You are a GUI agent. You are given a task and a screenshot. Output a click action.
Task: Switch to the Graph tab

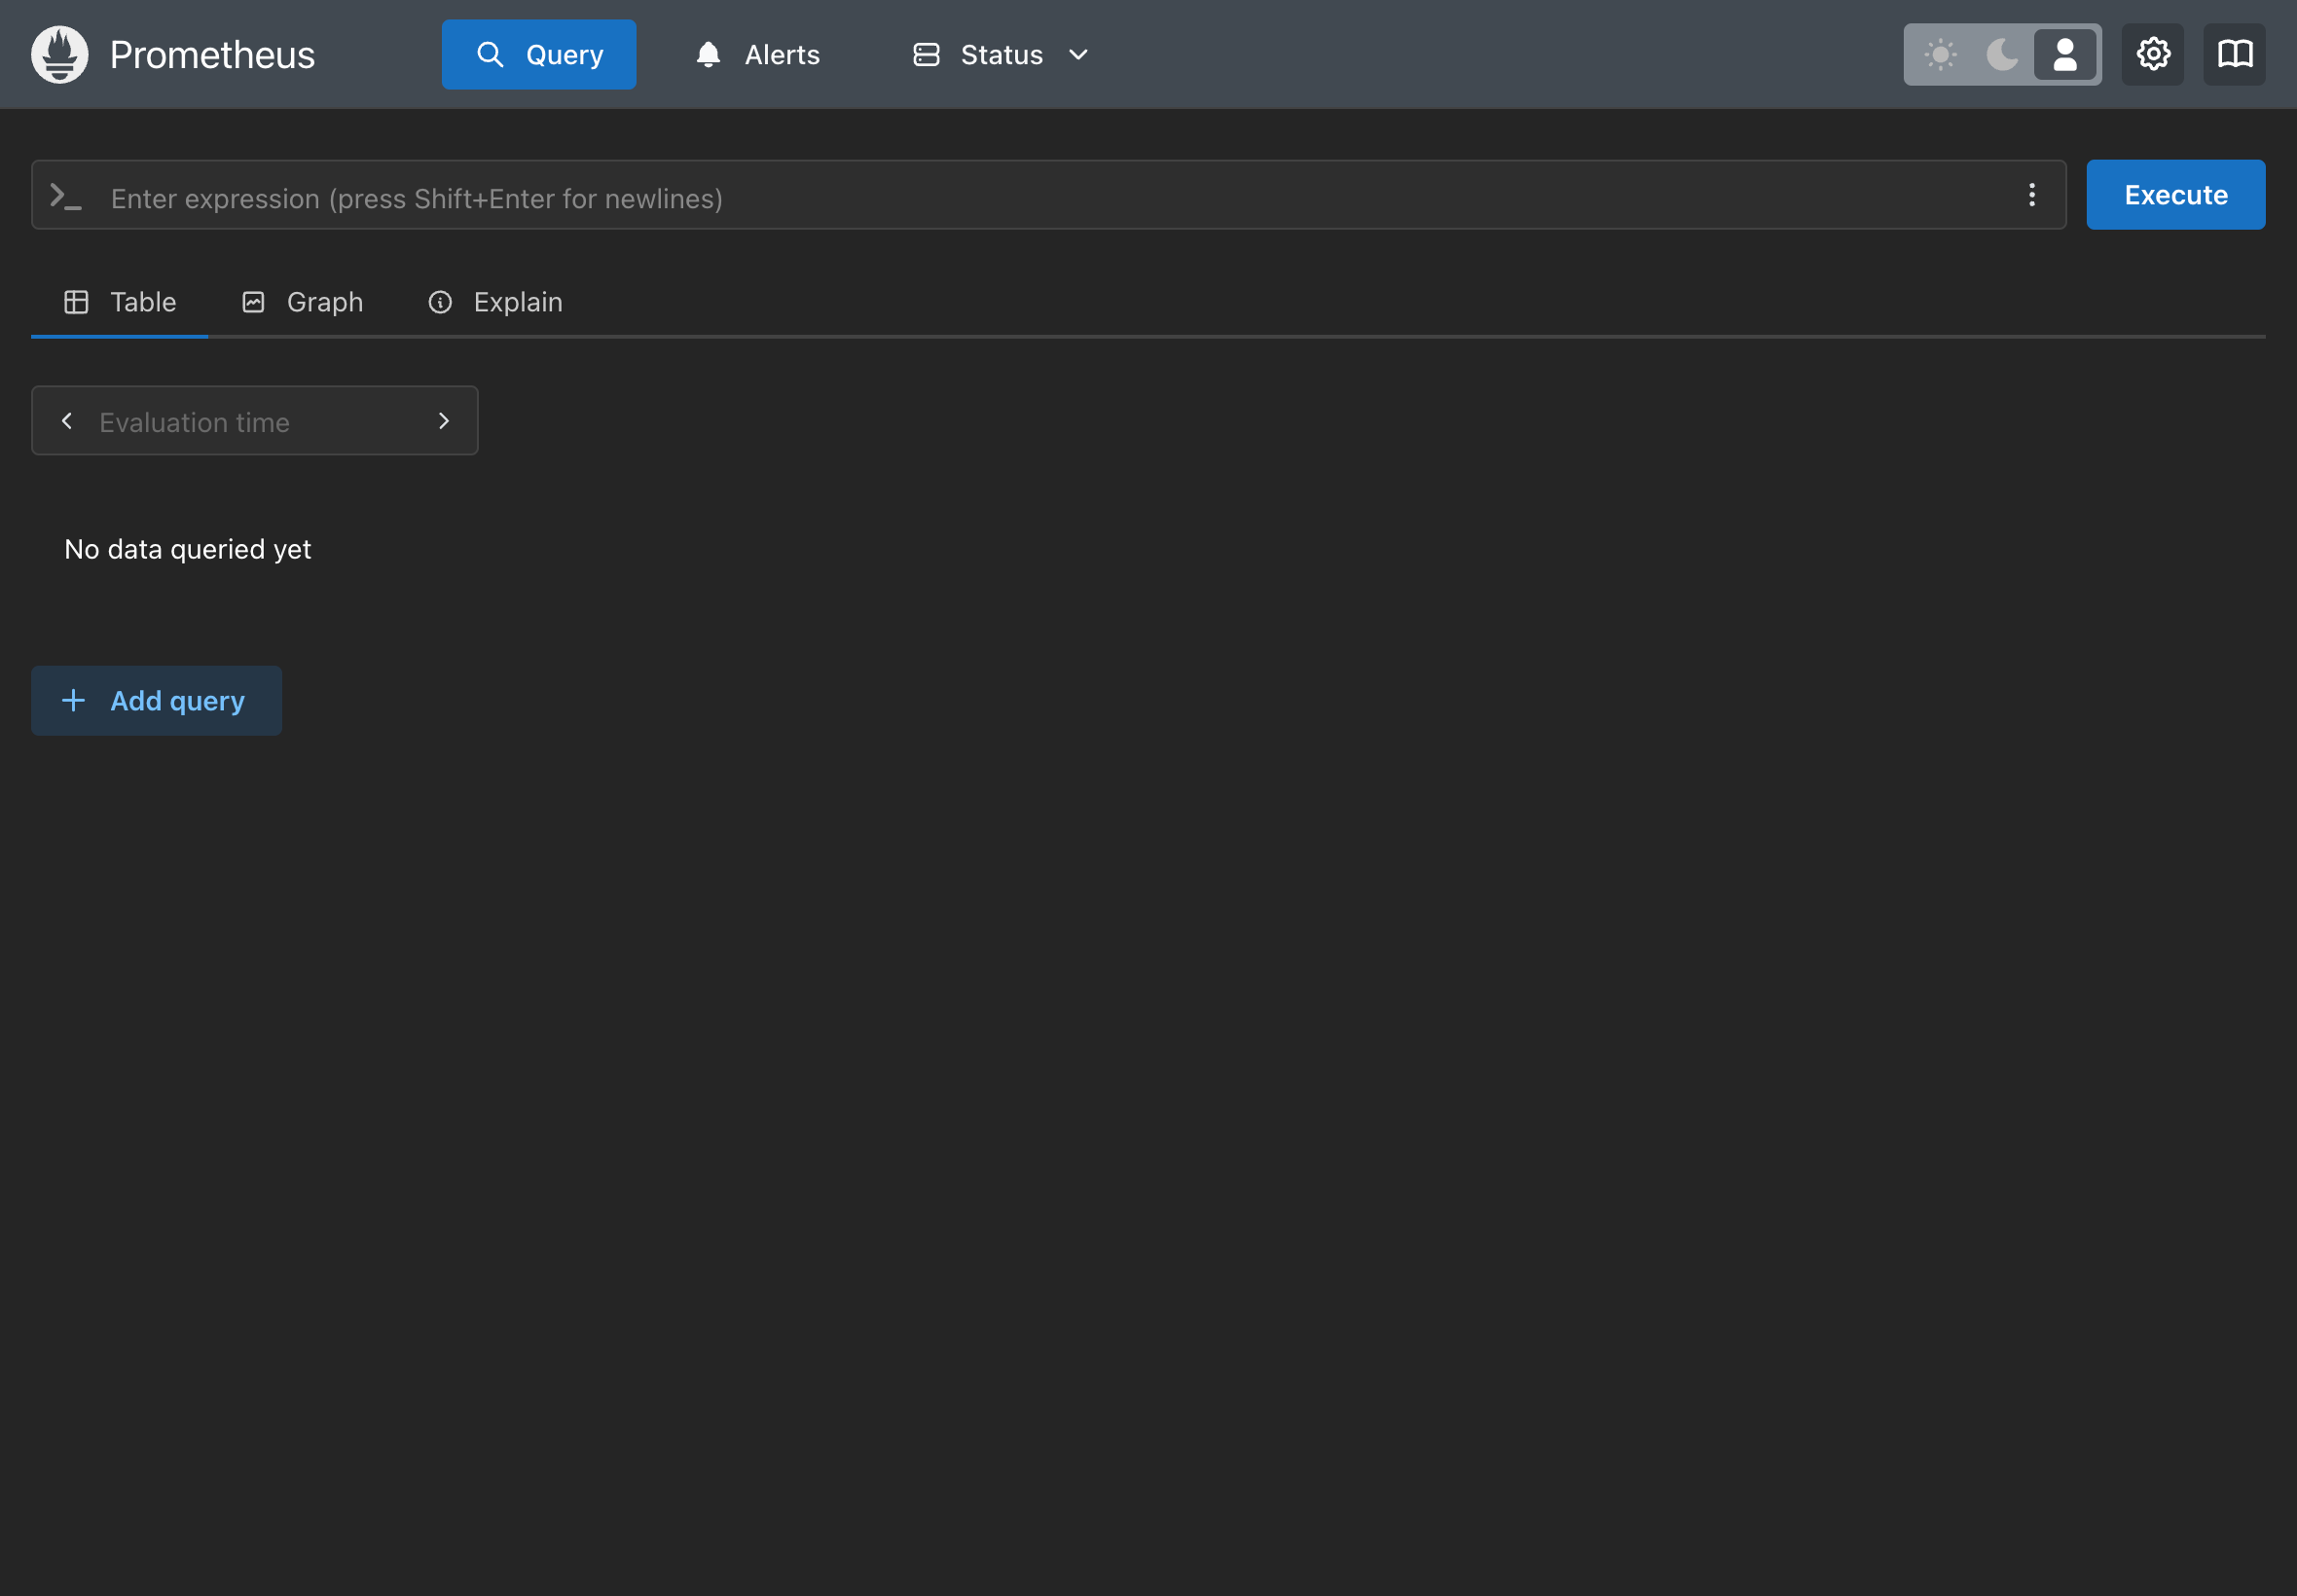325,301
